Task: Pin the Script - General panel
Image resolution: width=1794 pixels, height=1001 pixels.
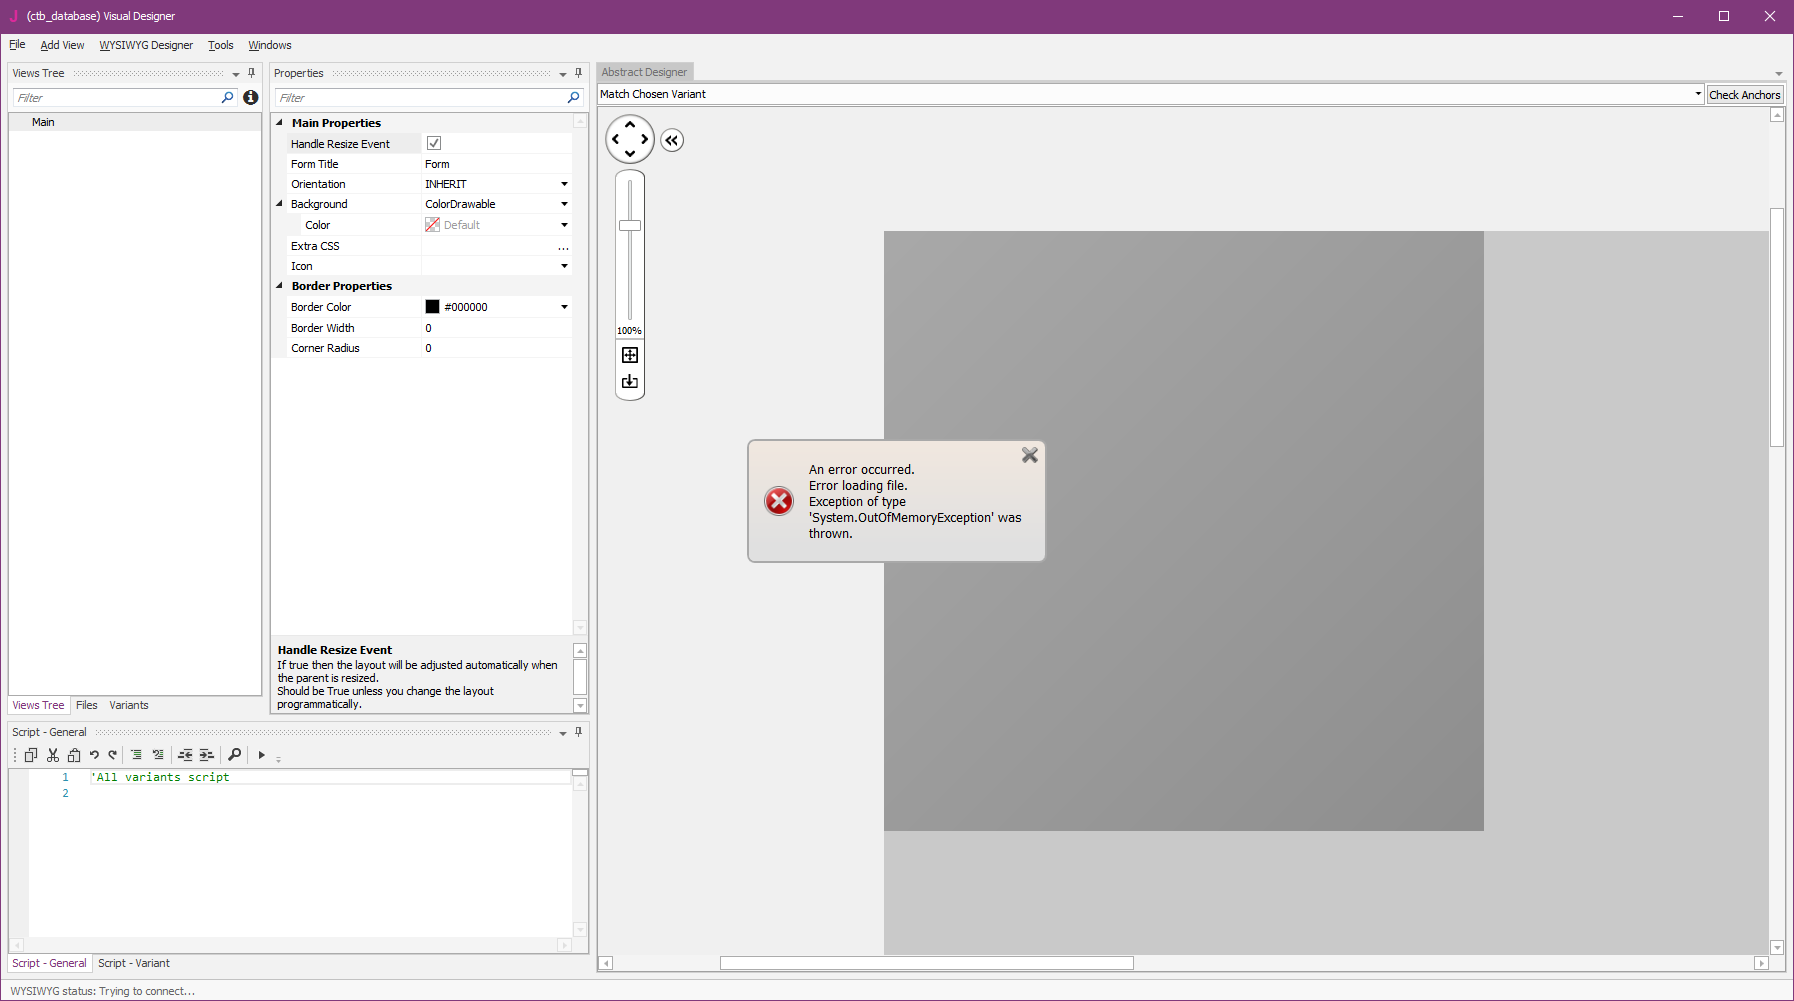Action: pyautogui.click(x=578, y=732)
